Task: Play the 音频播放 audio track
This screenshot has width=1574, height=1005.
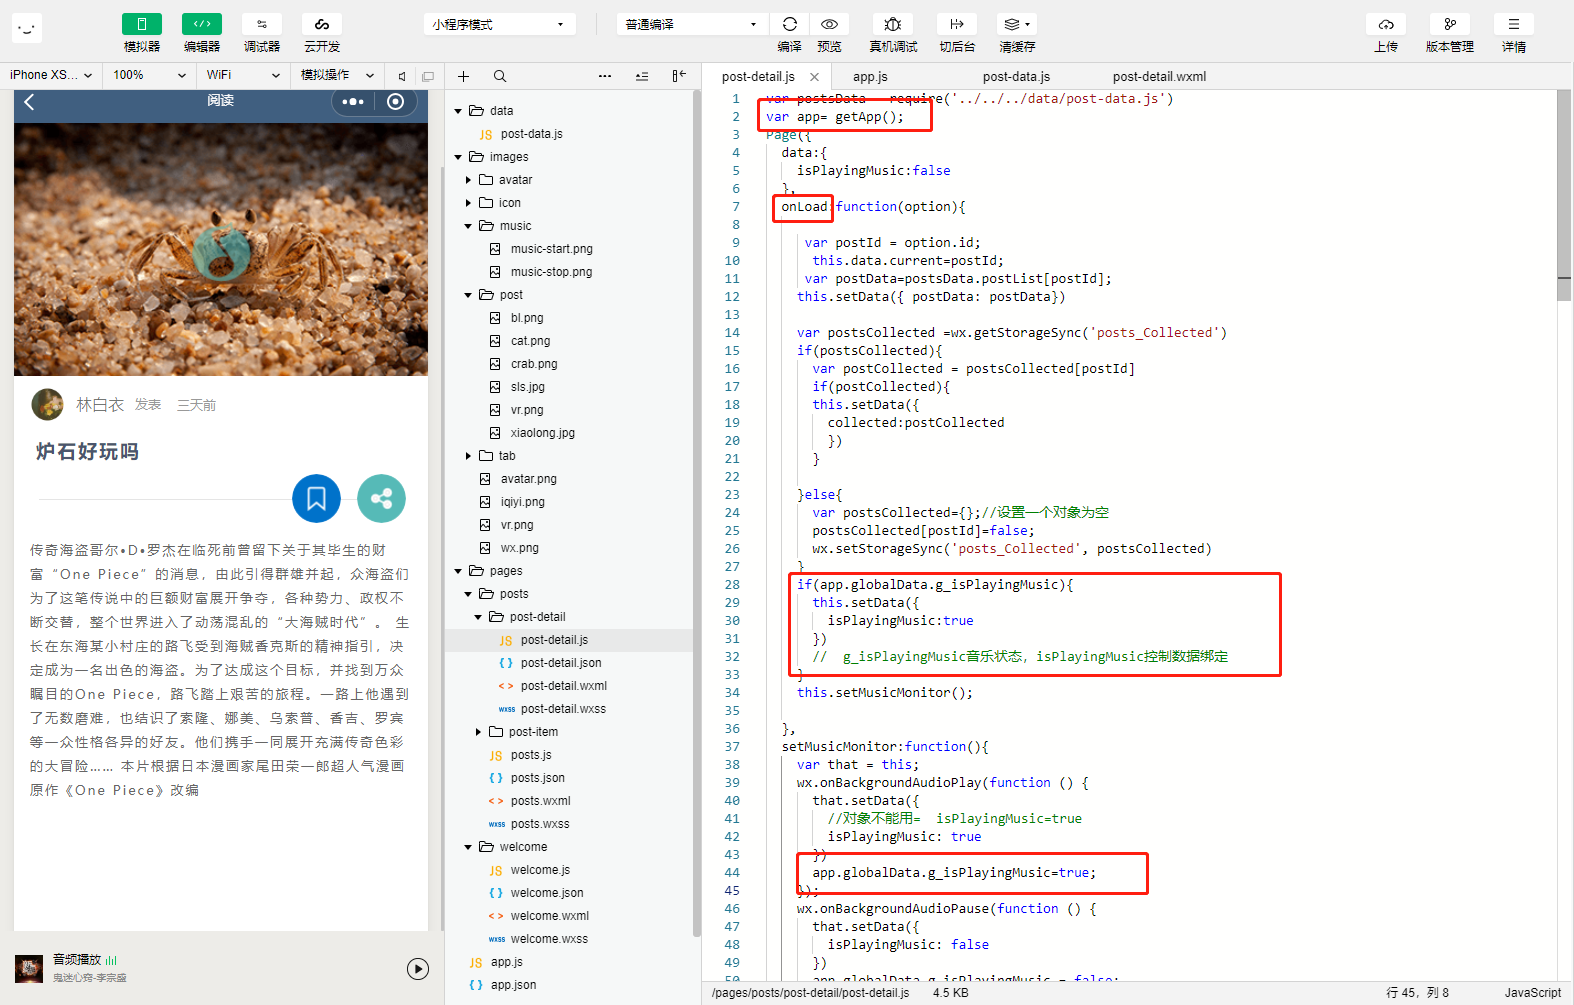Action: 418,968
